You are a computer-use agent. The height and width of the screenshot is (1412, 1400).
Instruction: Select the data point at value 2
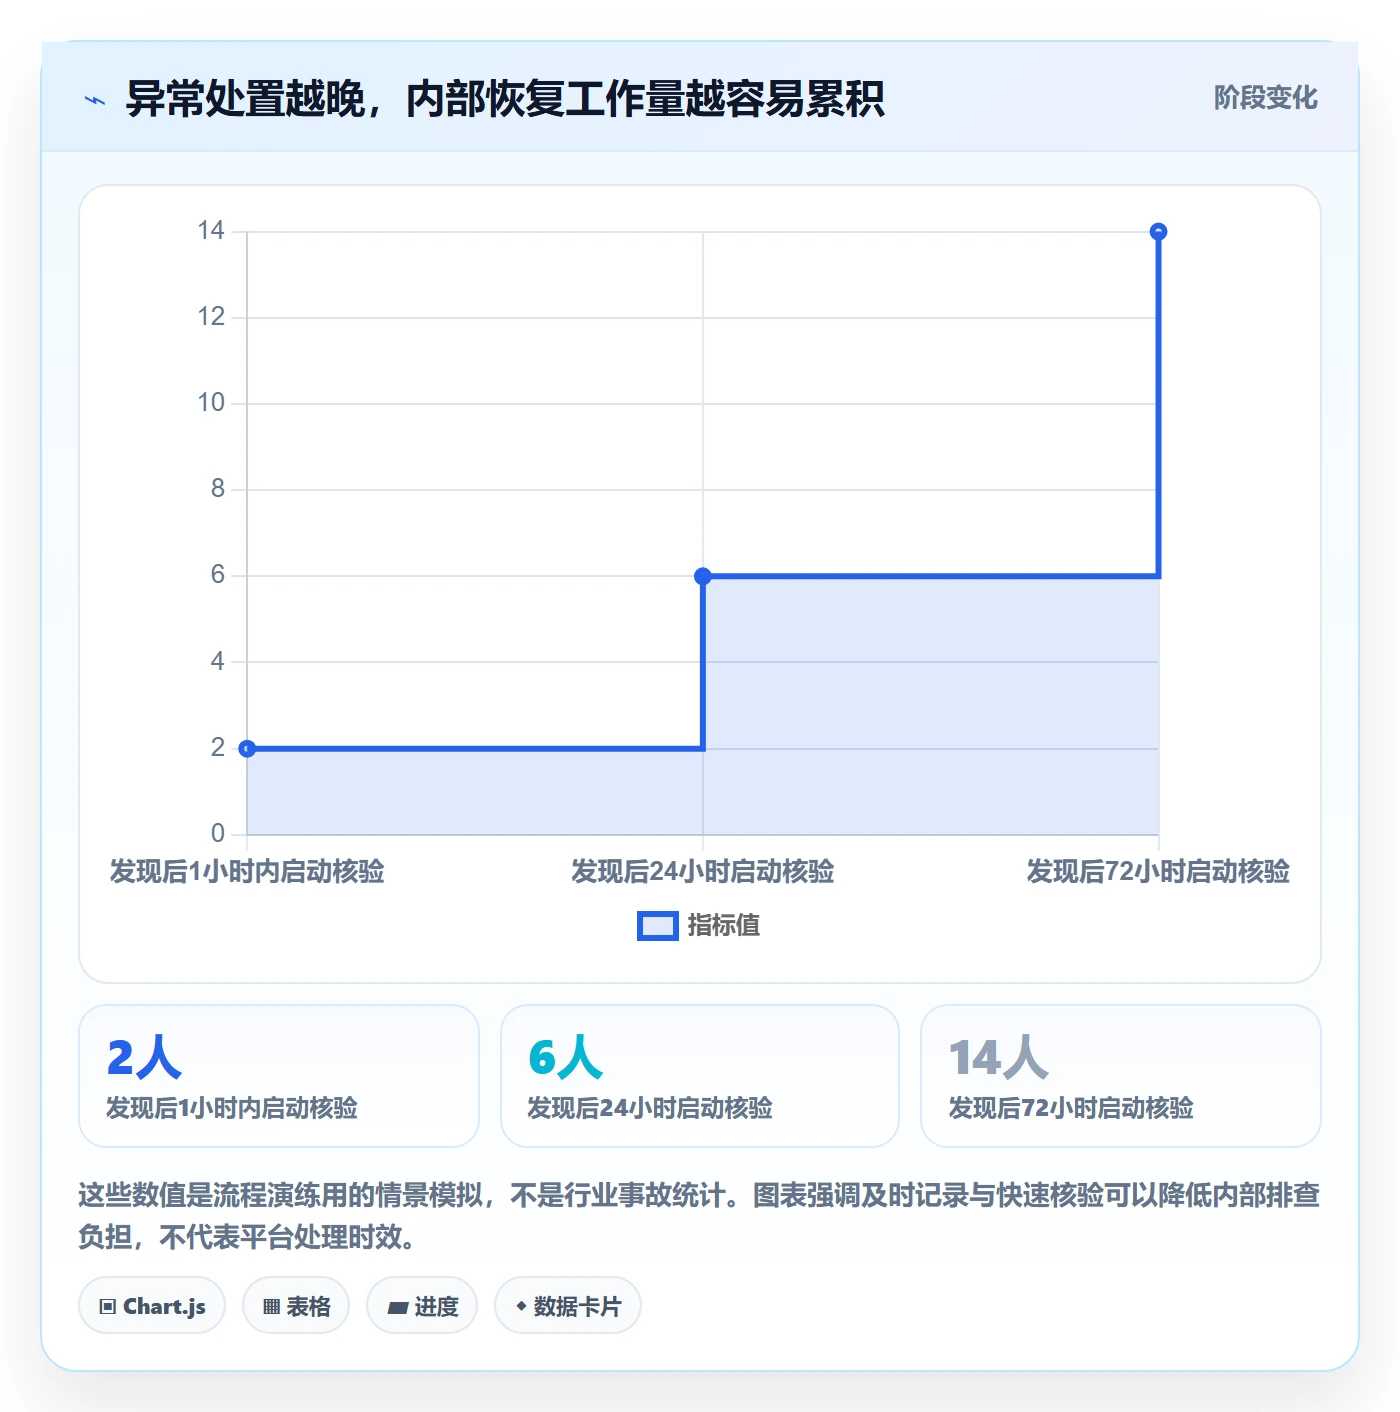point(247,748)
